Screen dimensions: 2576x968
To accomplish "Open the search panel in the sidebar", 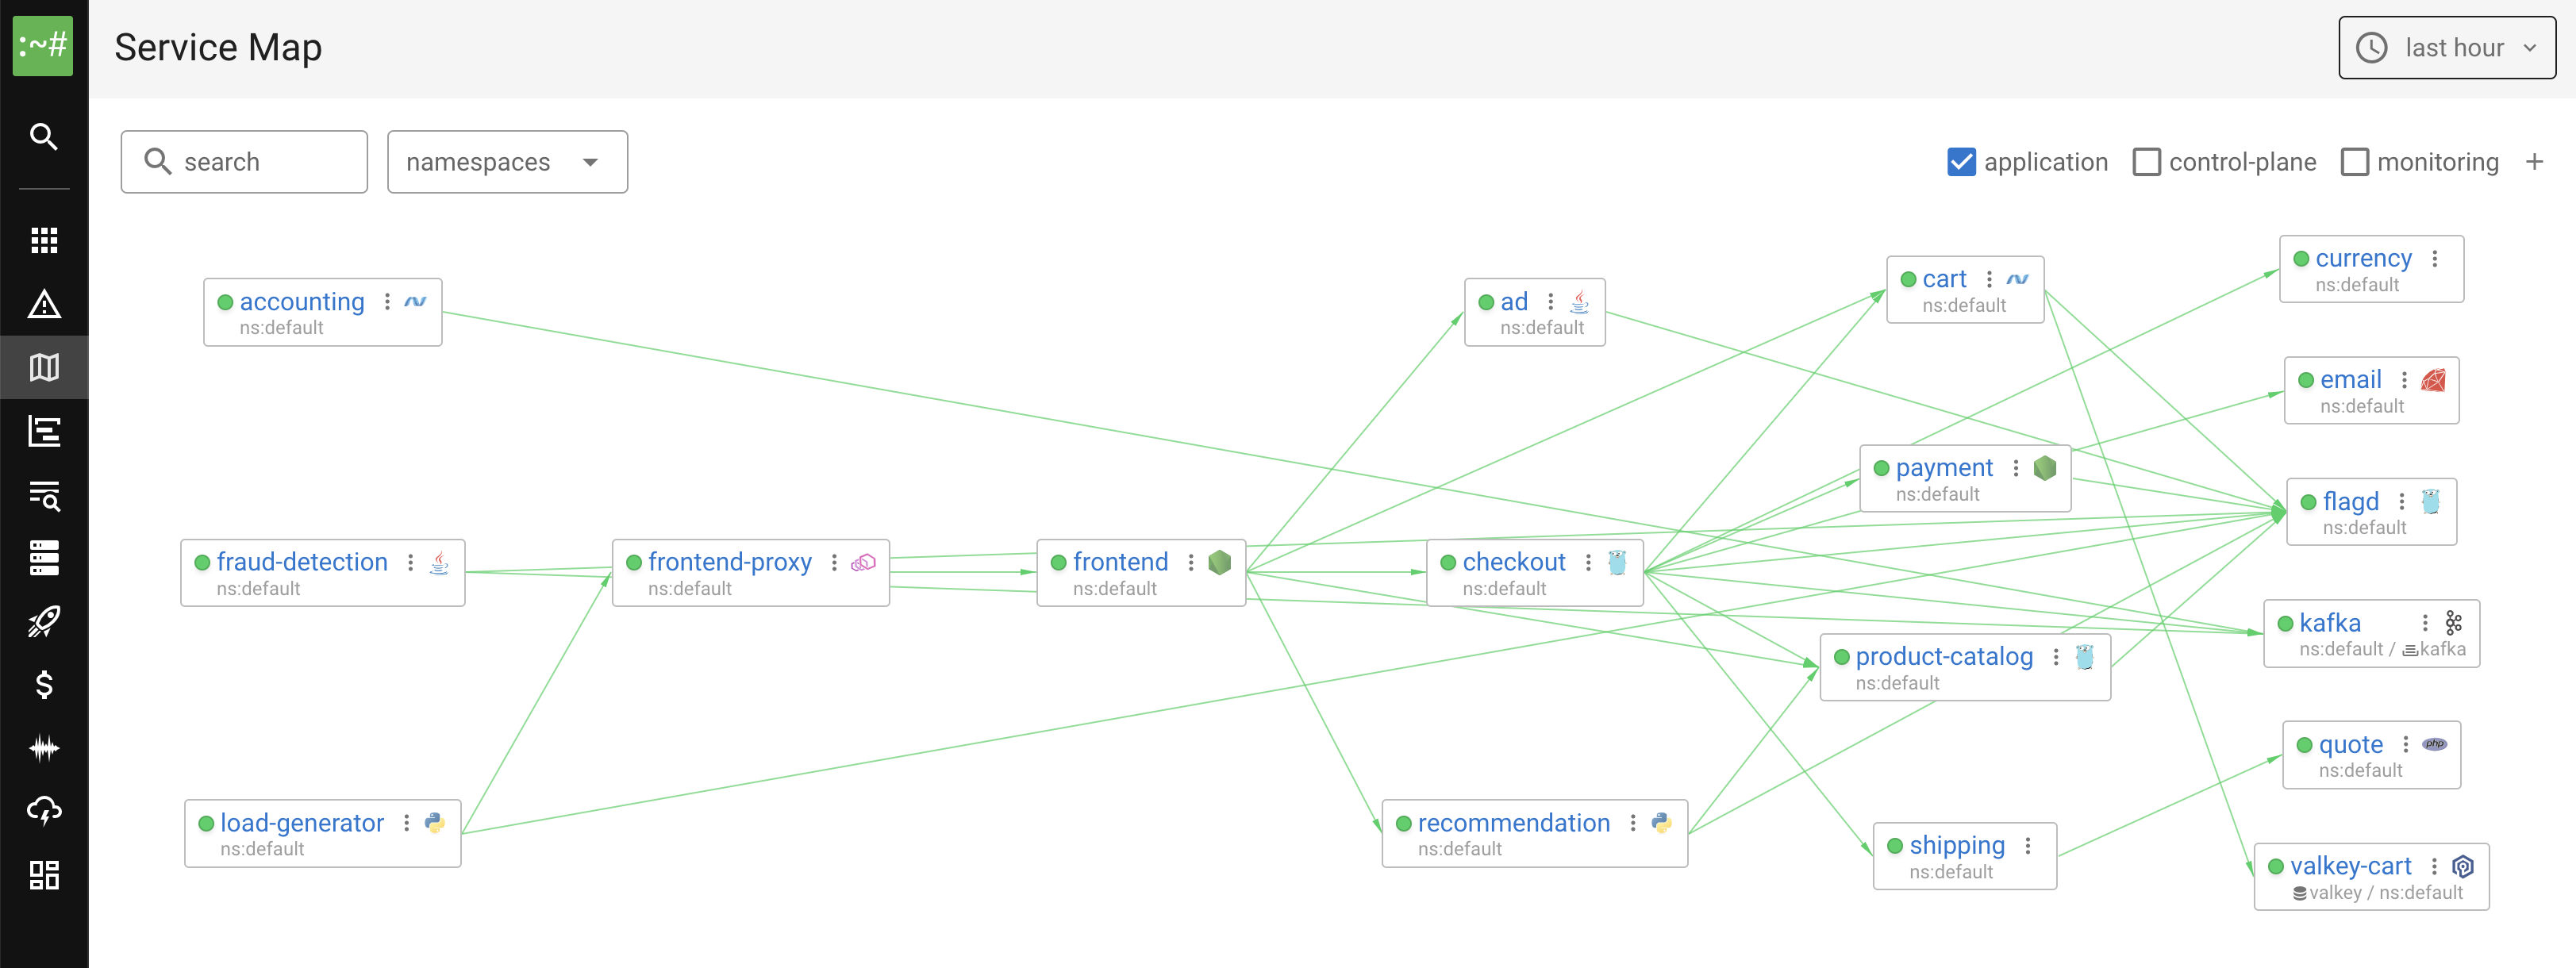I will click(x=44, y=137).
